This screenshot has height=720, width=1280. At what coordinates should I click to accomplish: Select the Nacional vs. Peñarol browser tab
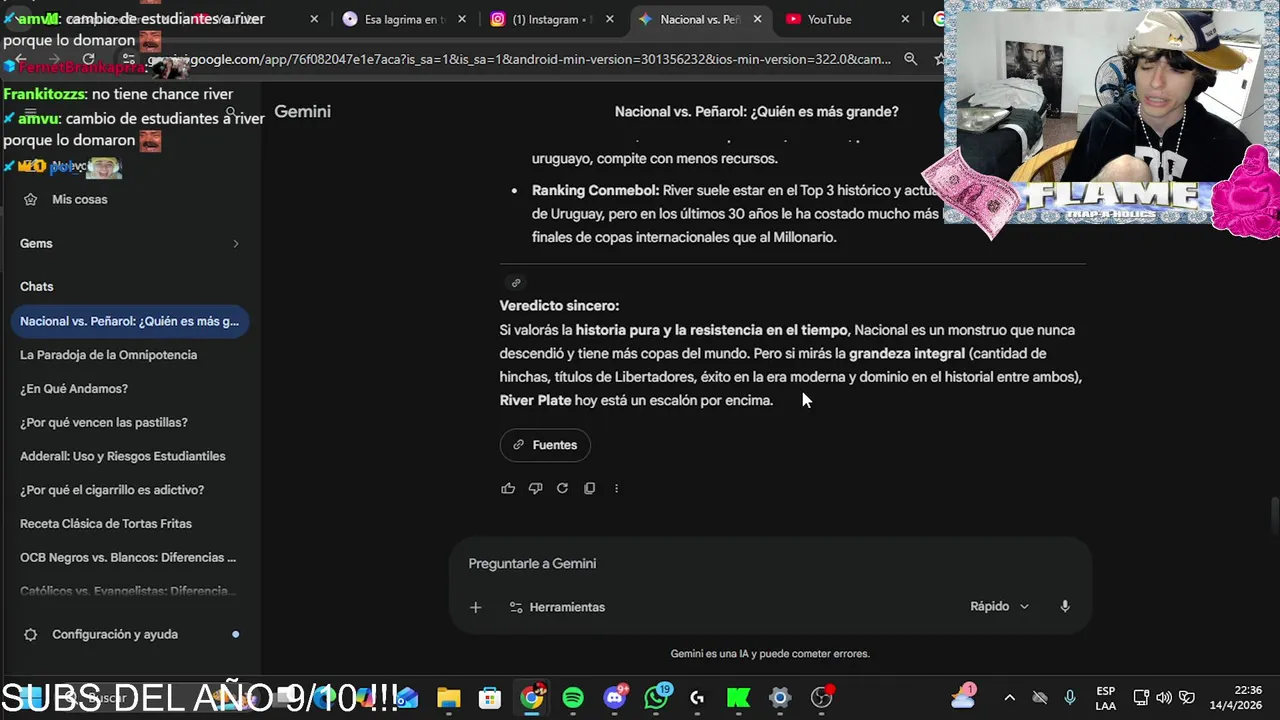pos(701,19)
